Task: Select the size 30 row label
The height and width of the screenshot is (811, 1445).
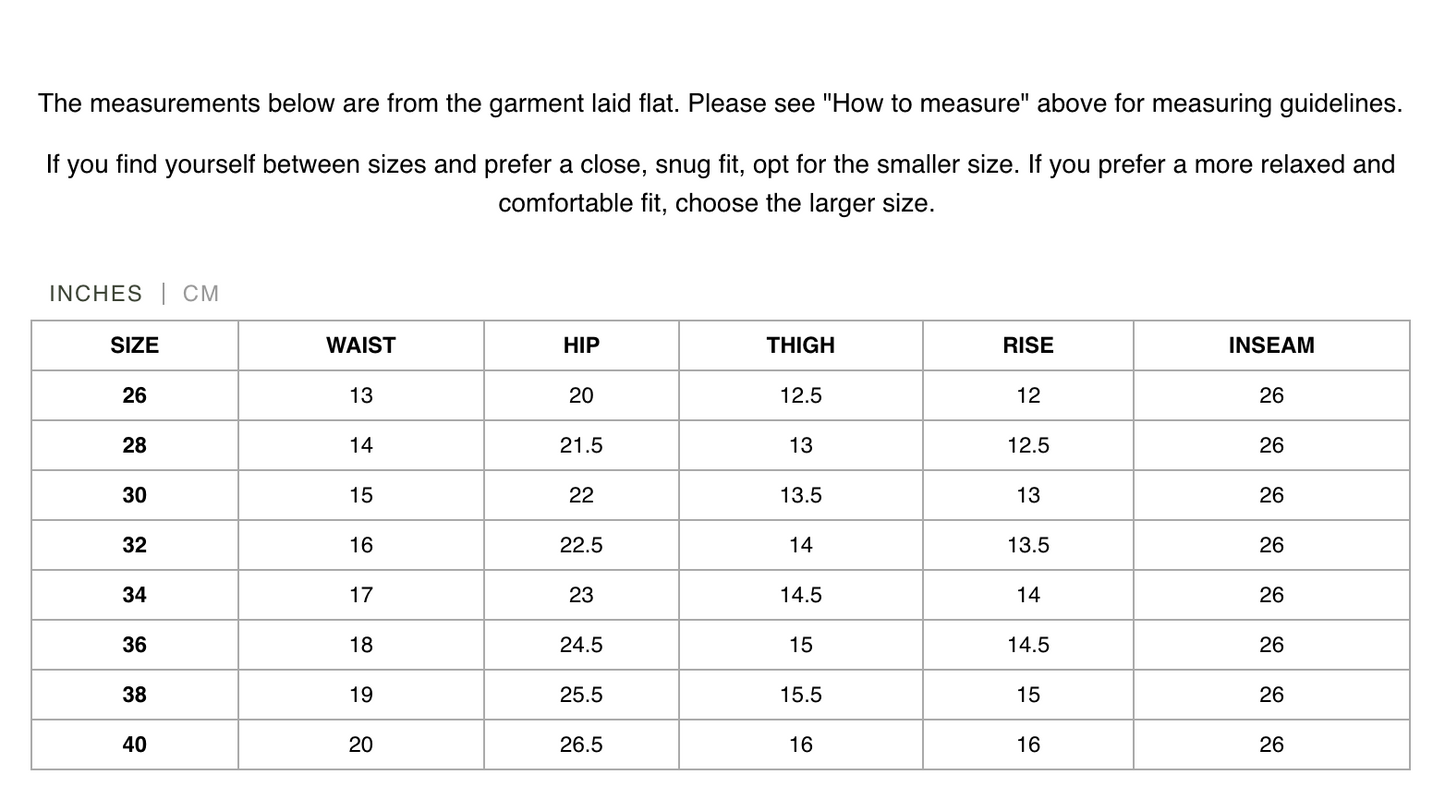Action: tap(134, 496)
